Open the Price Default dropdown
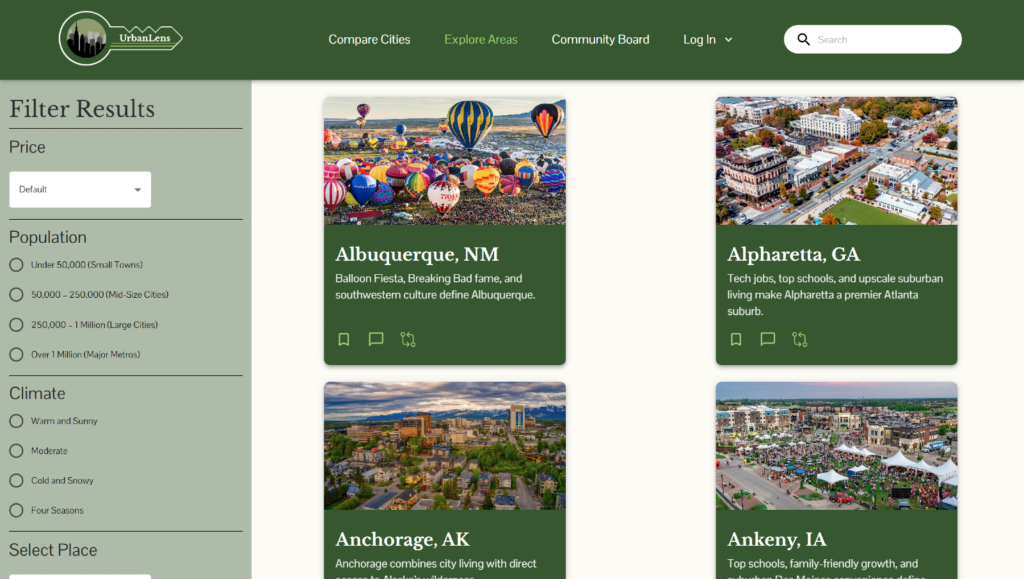 click(x=80, y=189)
